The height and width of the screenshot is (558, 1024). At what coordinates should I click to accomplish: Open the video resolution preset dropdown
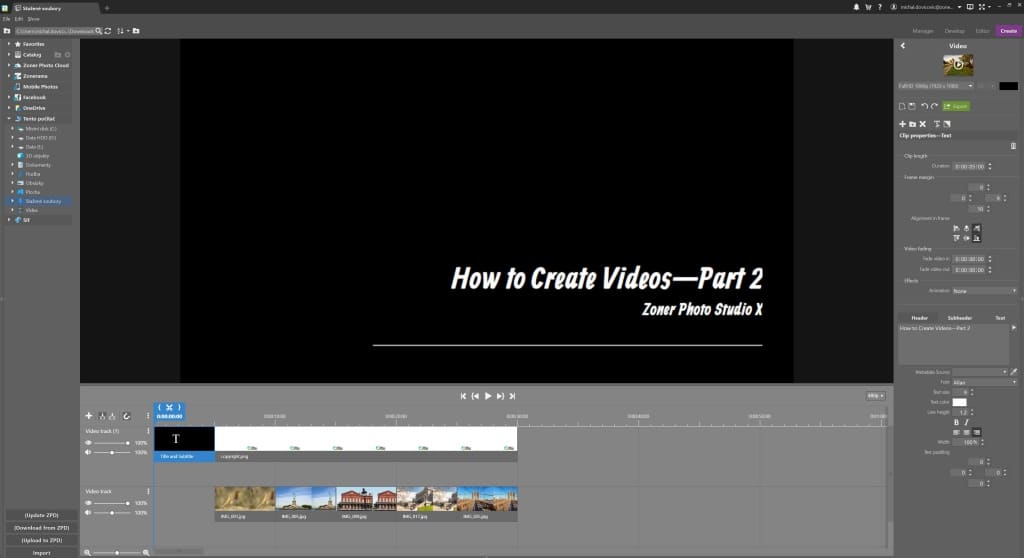[936, 86]
